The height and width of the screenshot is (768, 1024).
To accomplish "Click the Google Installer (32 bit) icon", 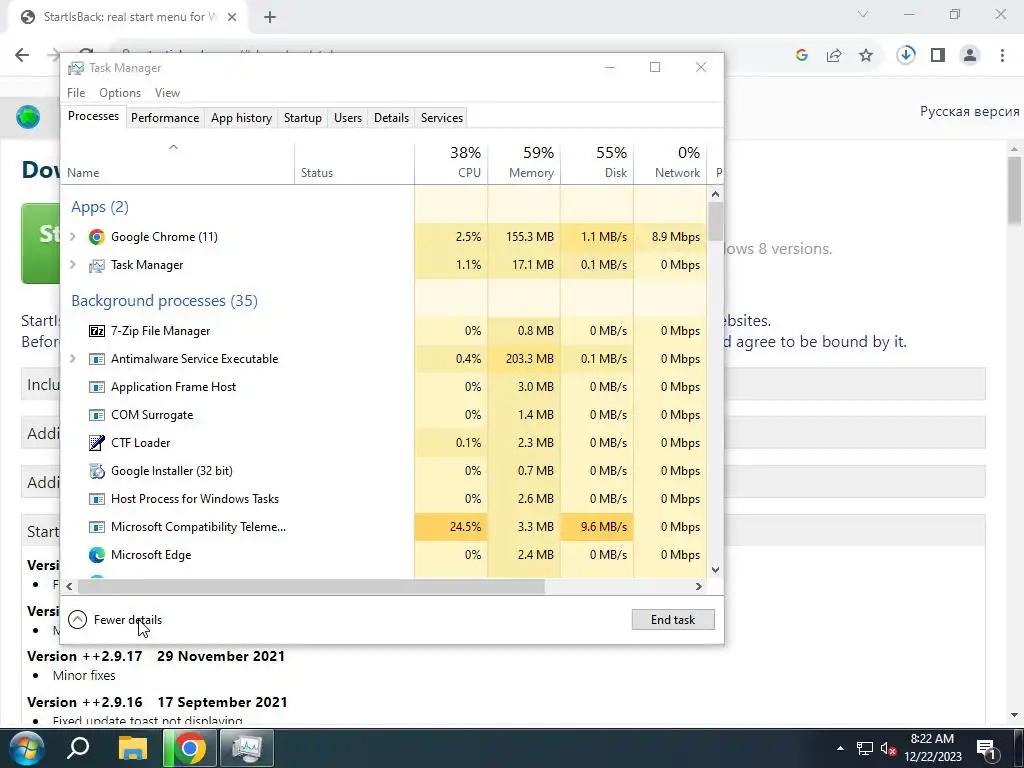I will click(97, 471).
